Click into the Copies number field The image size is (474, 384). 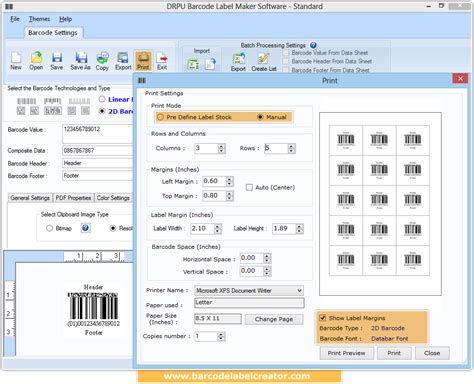coord(206,336)
